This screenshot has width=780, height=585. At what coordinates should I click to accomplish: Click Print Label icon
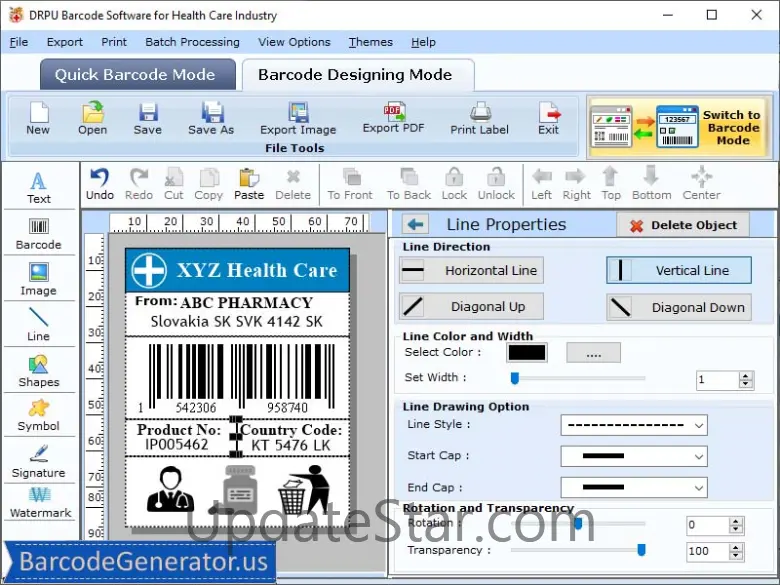(480, 118)
